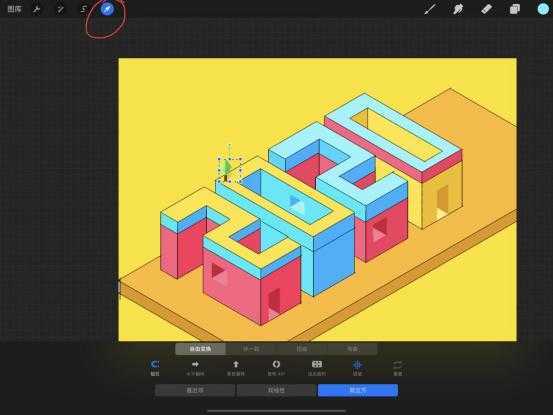Open the Adjustments magic wand menu

tap(60, 9)
